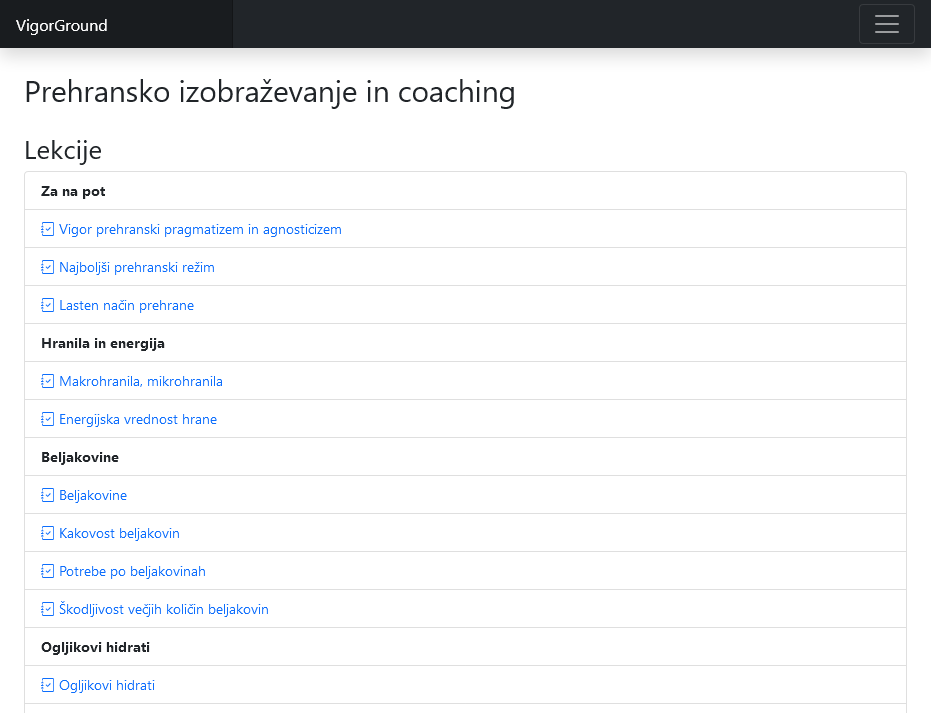Open the Makrohranila, mikrohranila lesson
Image resolution: width=931 pixels, height=713 pixels.
[x=141, y=381]
